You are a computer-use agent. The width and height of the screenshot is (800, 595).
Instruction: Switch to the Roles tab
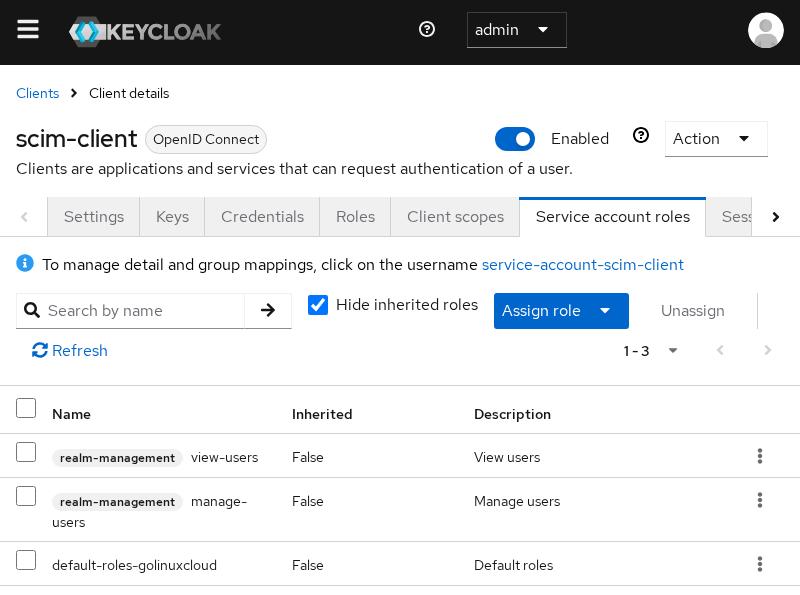click(x=355, y=217)
